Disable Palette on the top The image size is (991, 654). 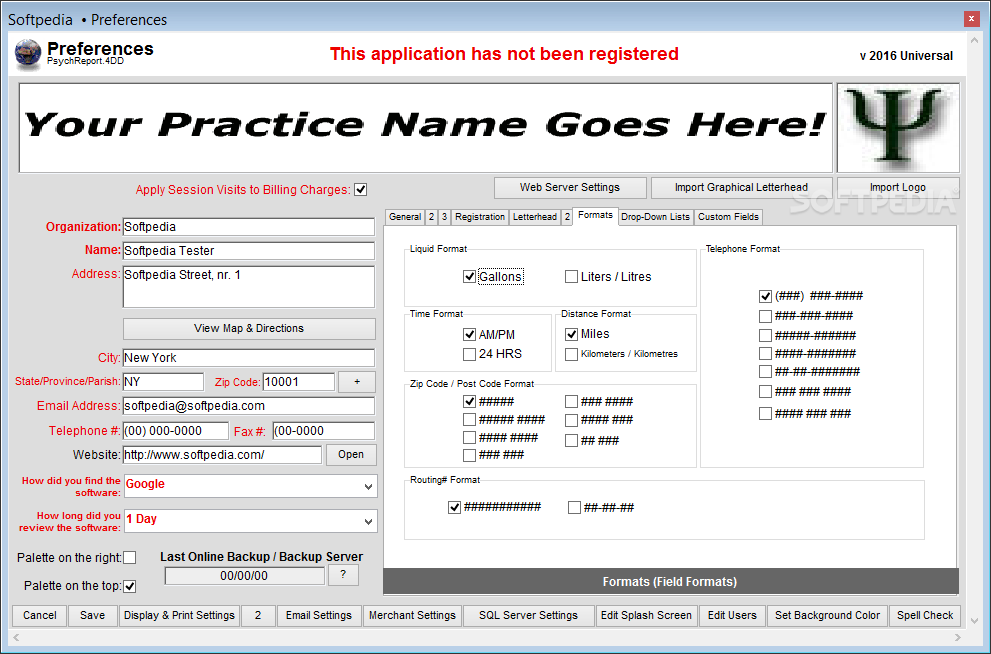[x=130, y=586]
